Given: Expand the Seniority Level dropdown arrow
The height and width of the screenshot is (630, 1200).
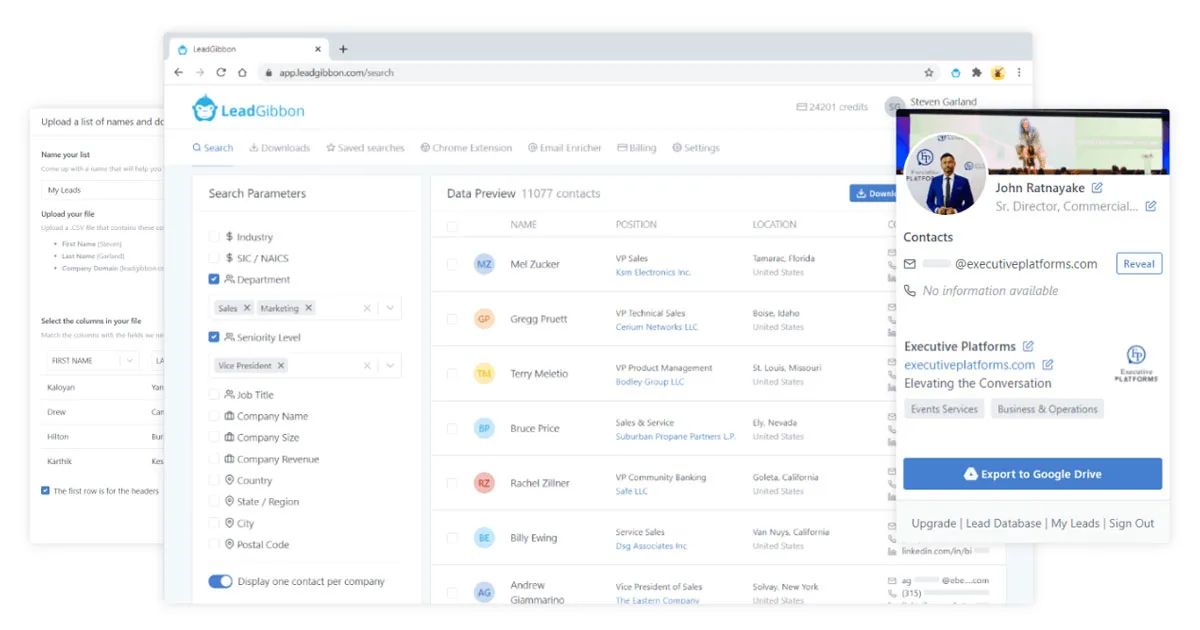Looking at the screenshot, I should [390, 366].
